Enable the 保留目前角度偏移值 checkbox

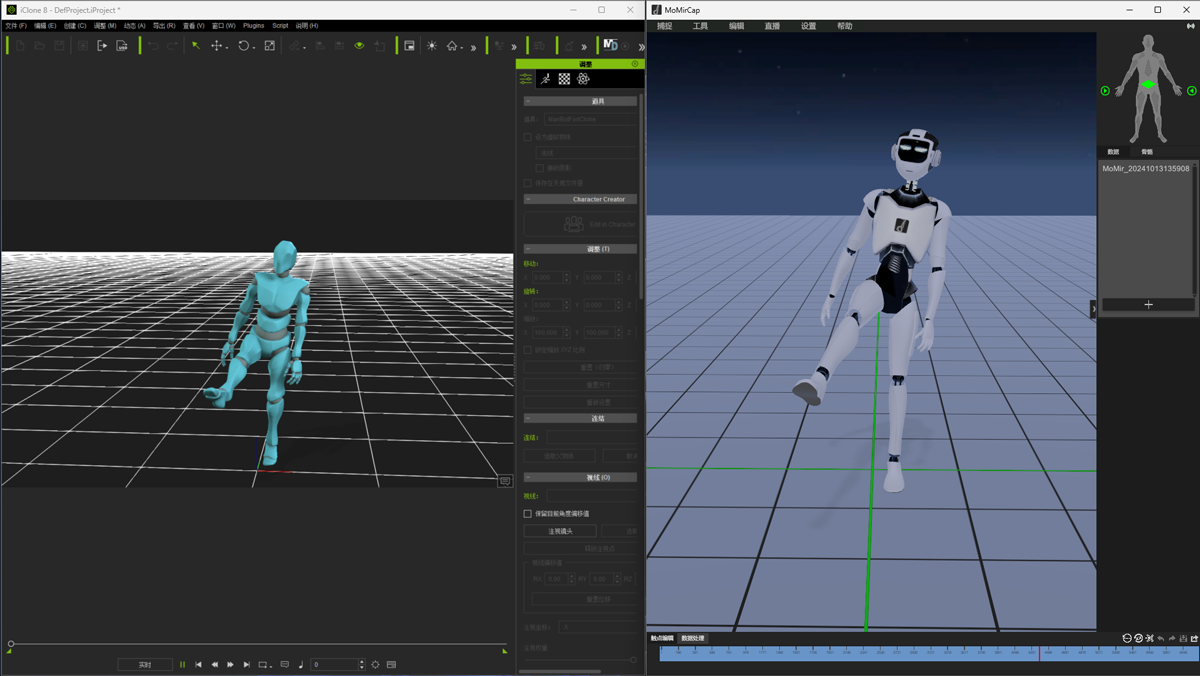(528, 514)
